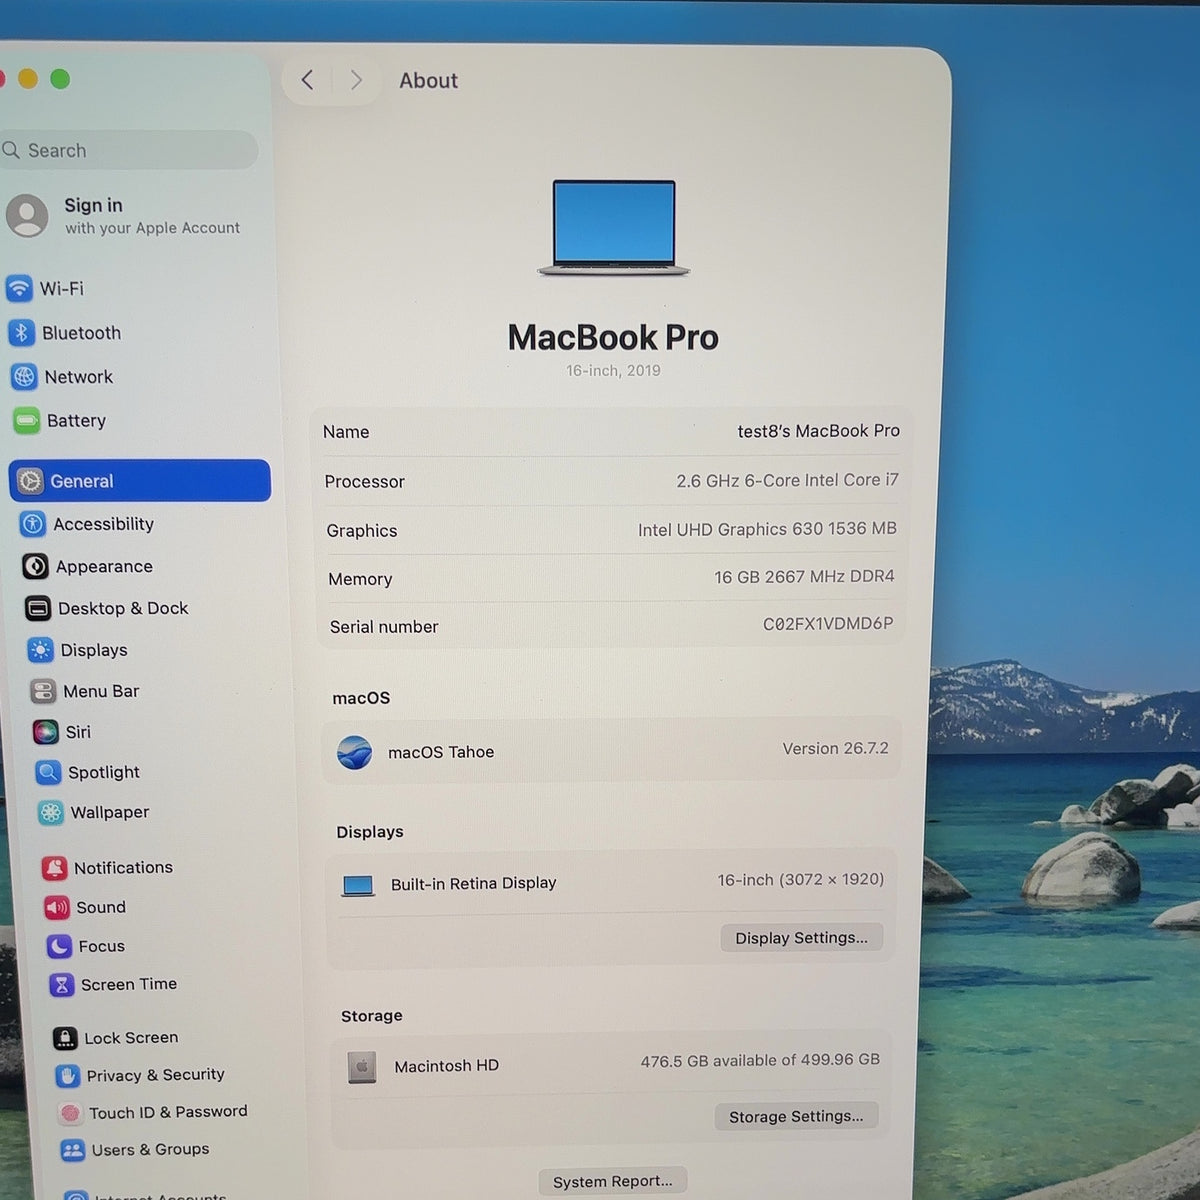Open the Users & Groups icon
Image resolution: width=1200 pixels, height=1200 pixels.
[x=72, y=1150]
